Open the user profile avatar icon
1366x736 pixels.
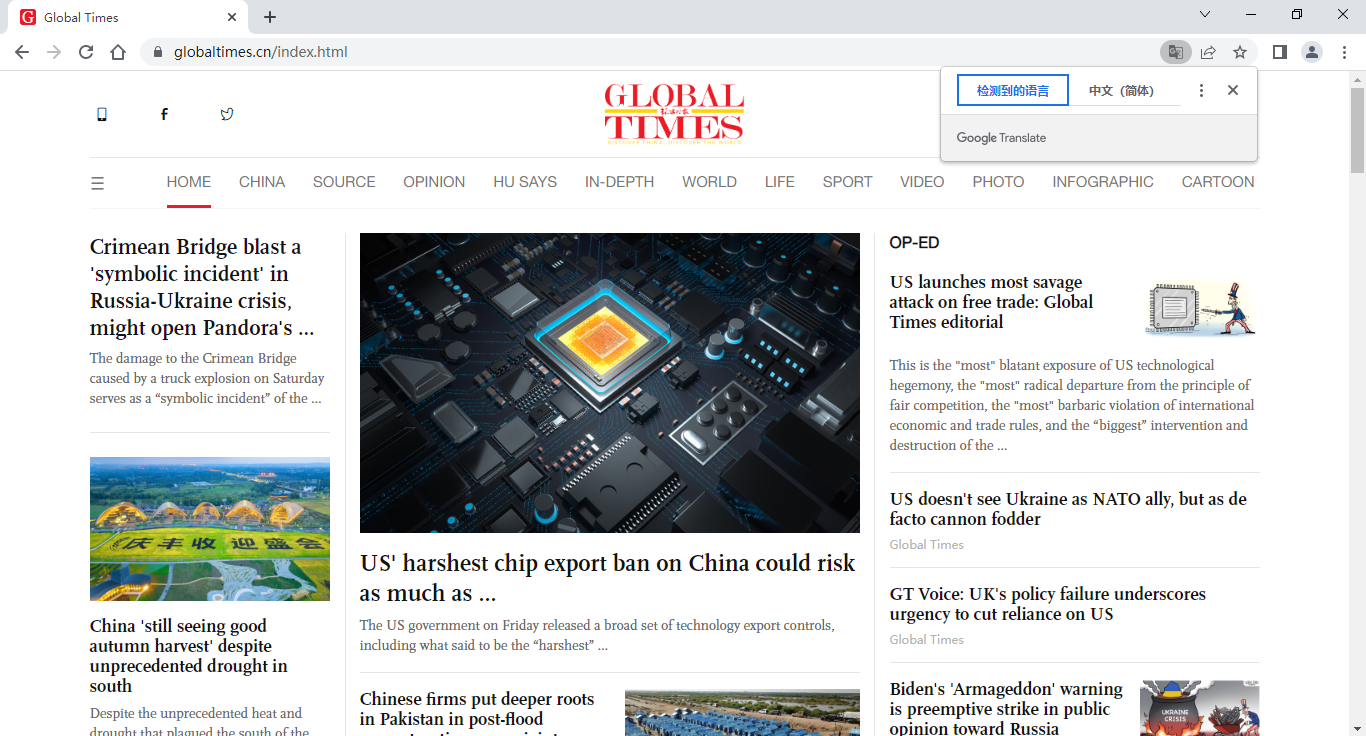1312,52
